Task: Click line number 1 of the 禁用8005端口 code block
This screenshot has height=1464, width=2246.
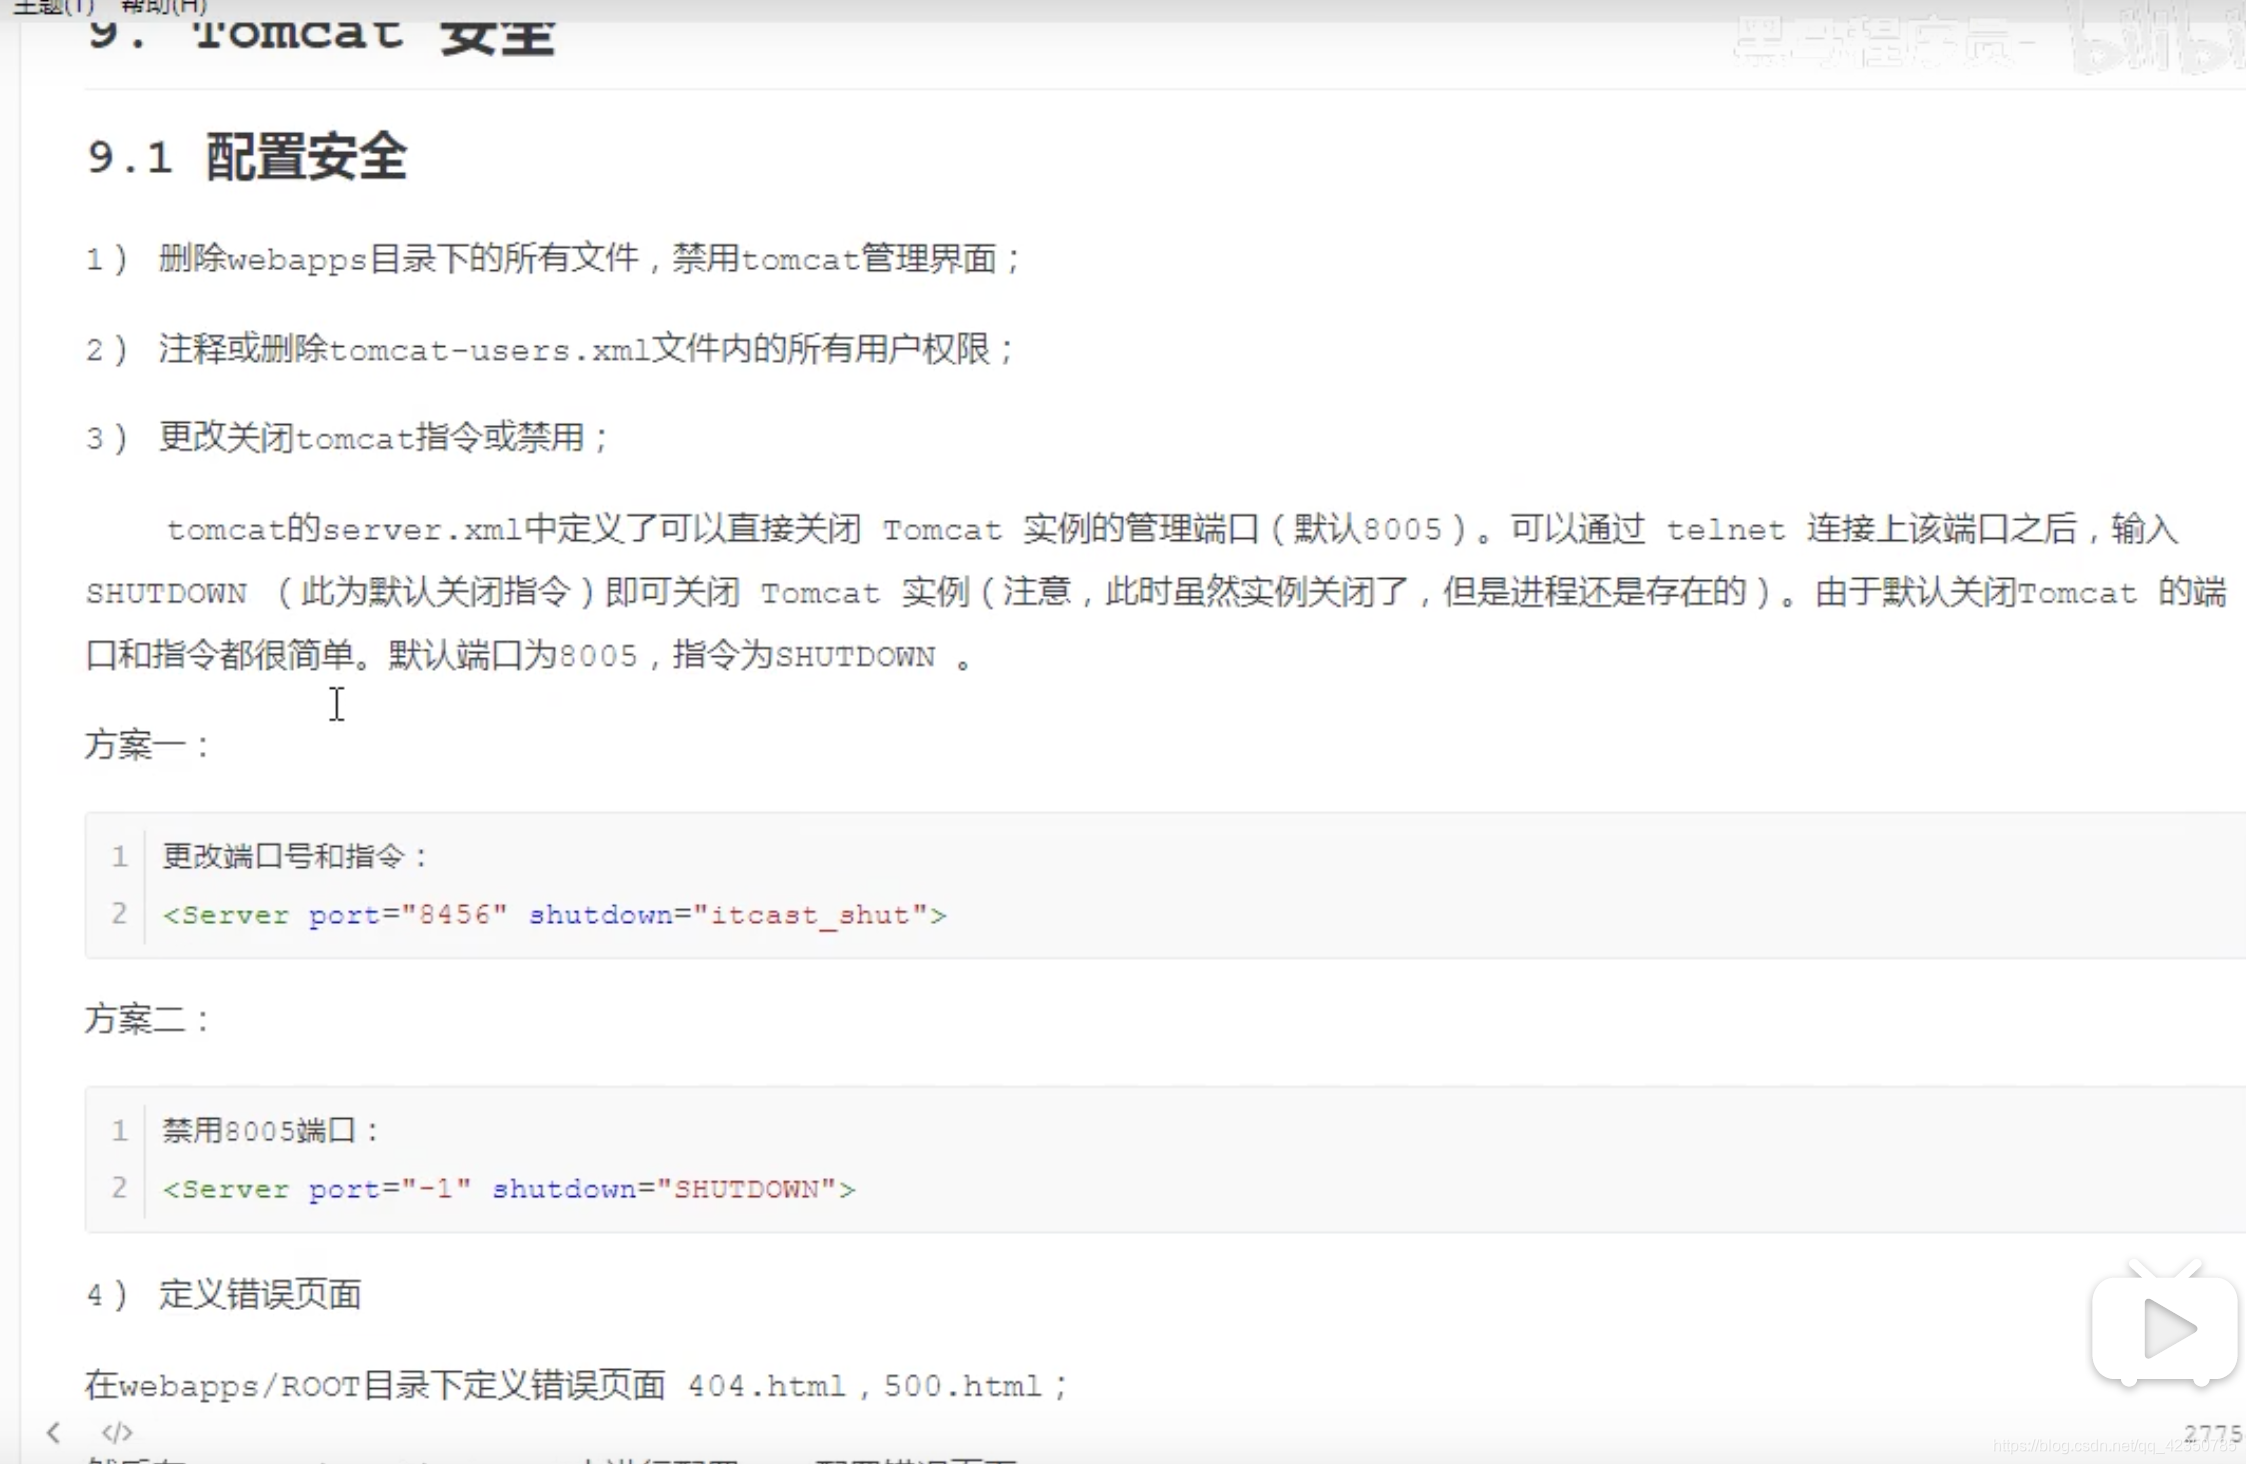Action: coord(119,1131)
